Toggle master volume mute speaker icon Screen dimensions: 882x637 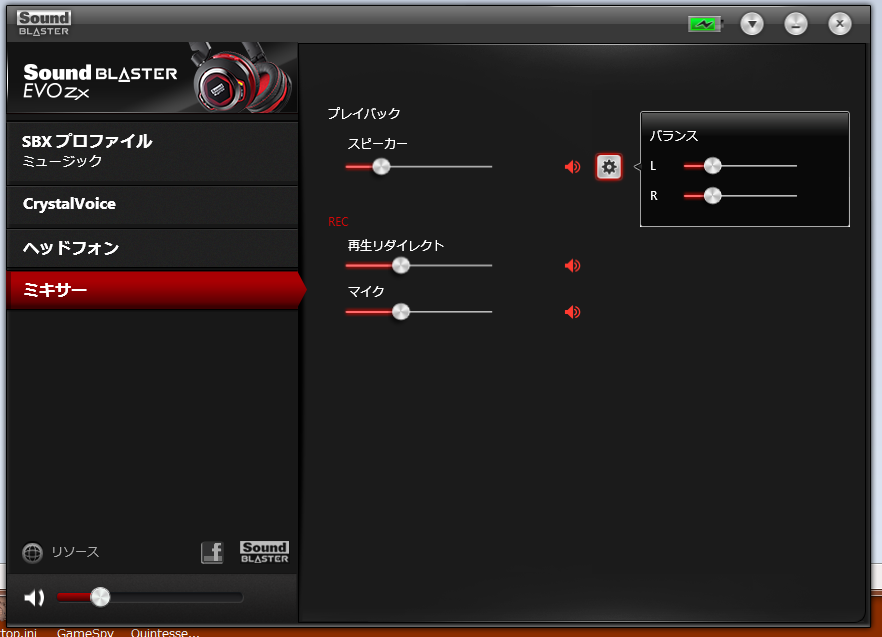point(34,597)
